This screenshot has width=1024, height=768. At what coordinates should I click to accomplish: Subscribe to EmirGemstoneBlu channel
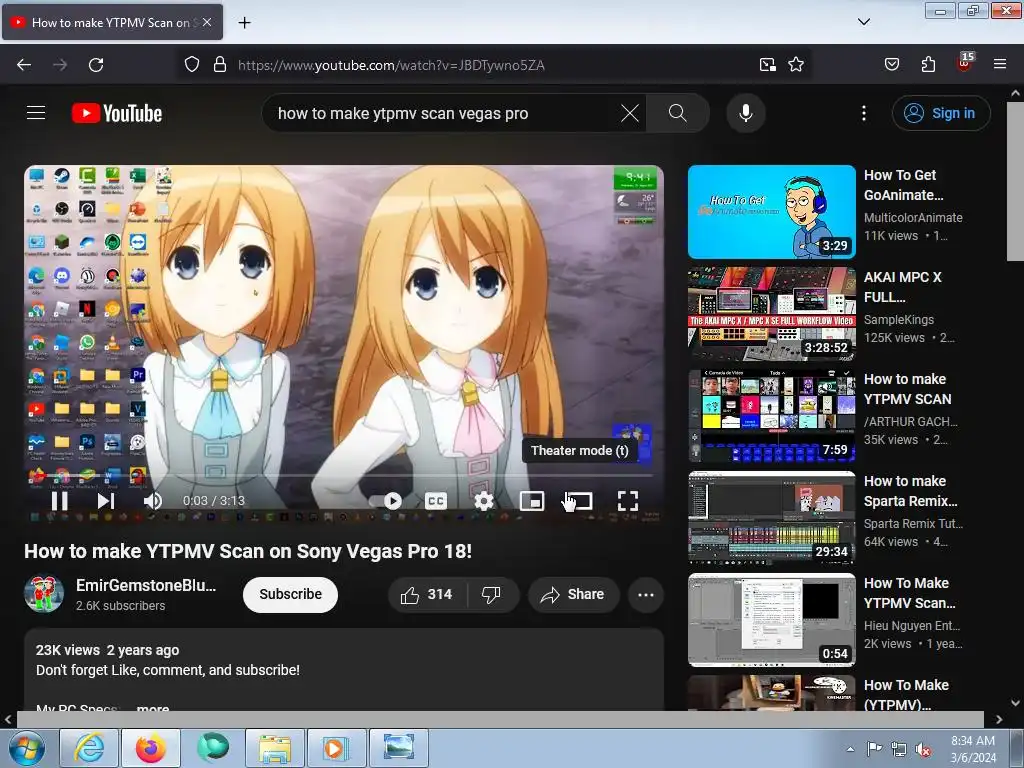291,594
